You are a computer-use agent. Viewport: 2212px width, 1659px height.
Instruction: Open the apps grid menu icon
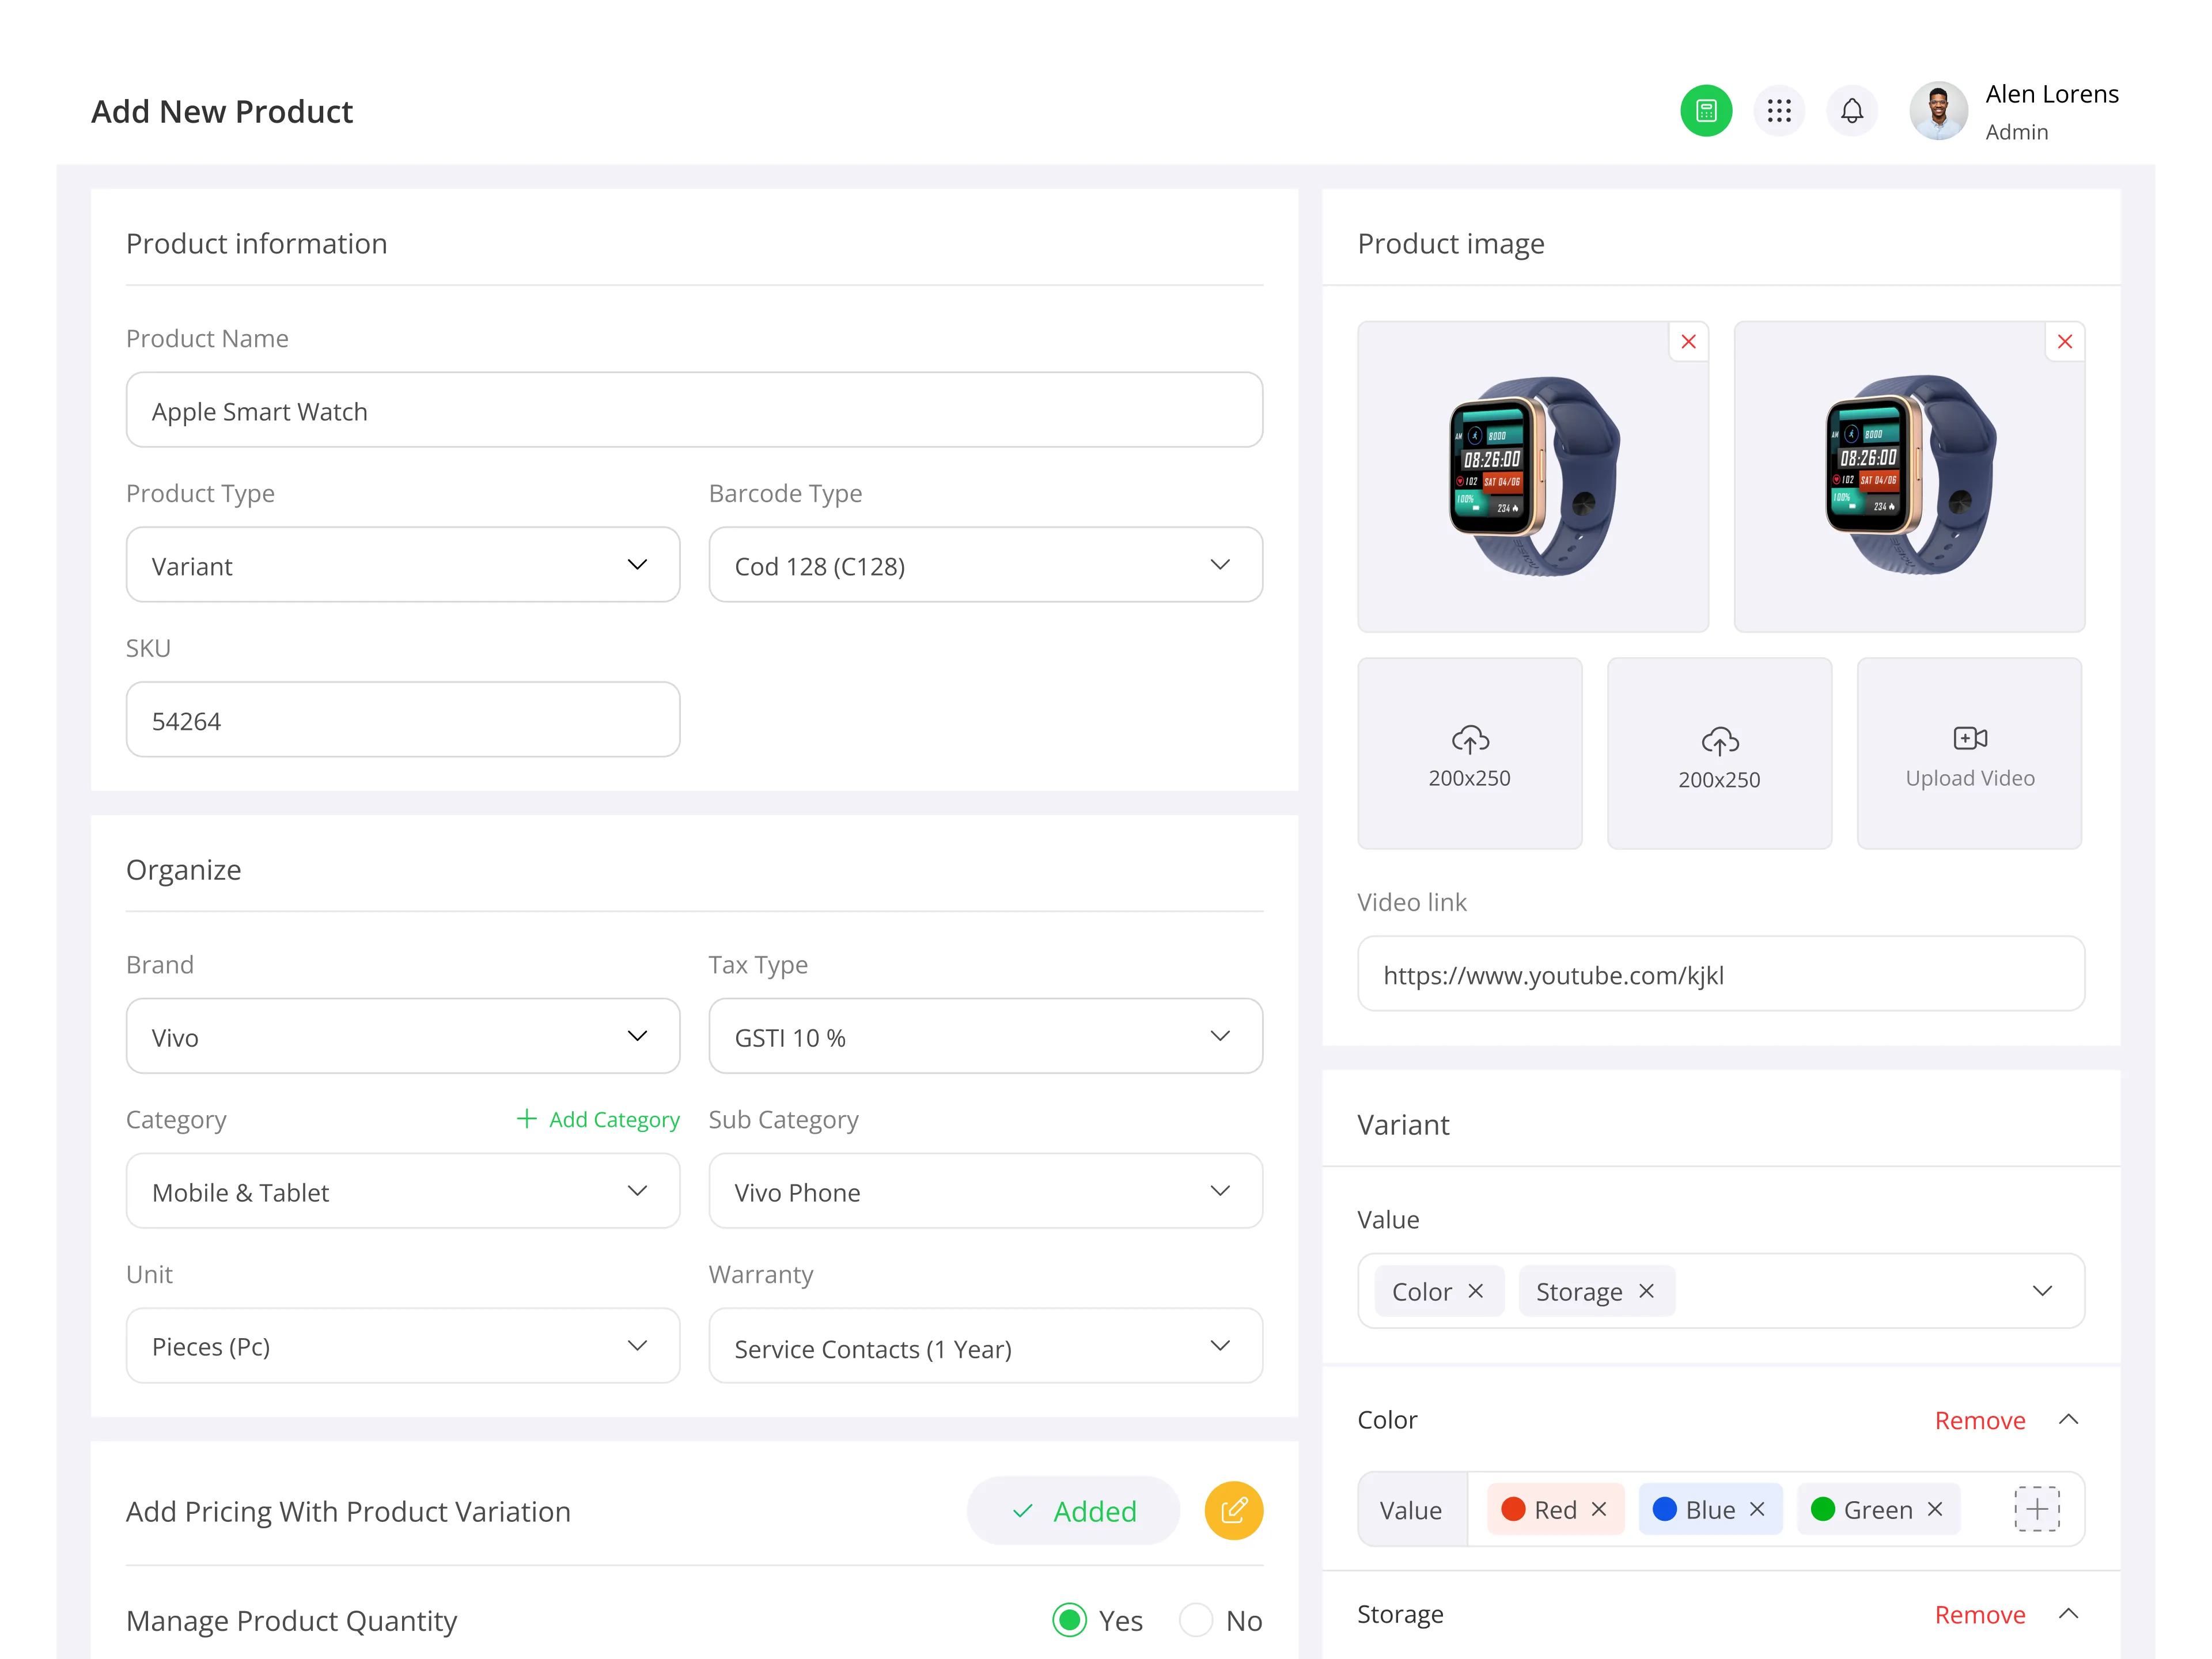tap(1778, 110)
